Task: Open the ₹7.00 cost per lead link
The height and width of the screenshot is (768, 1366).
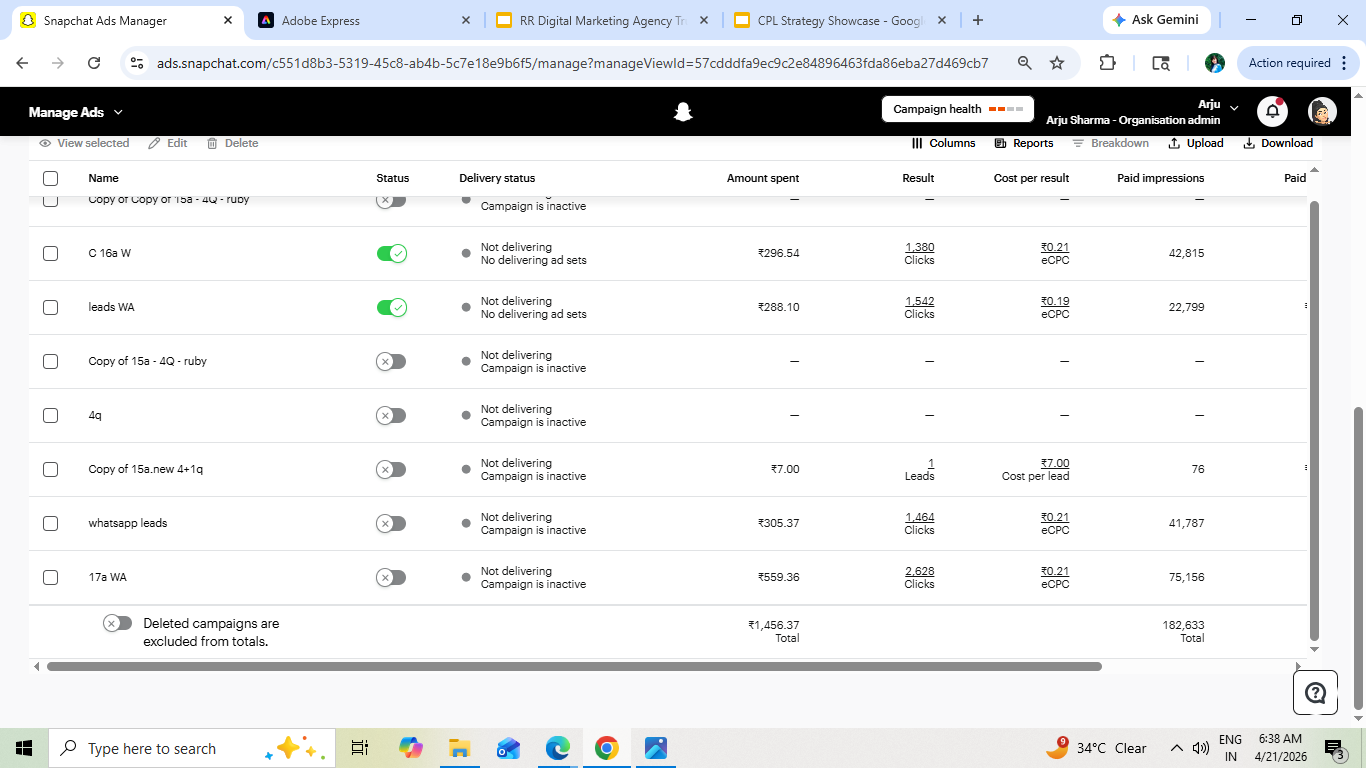Action: tap(1055, 463)
